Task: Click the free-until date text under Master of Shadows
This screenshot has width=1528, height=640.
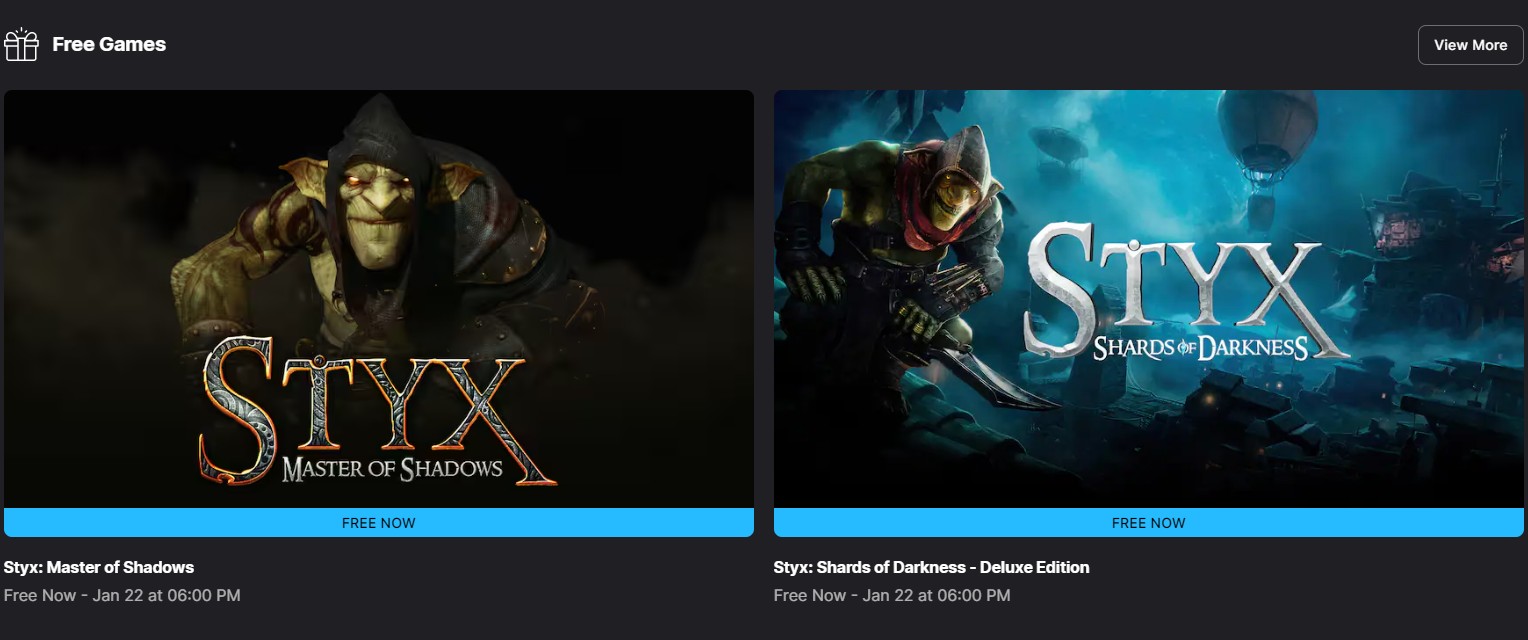Action: point(122,595)
